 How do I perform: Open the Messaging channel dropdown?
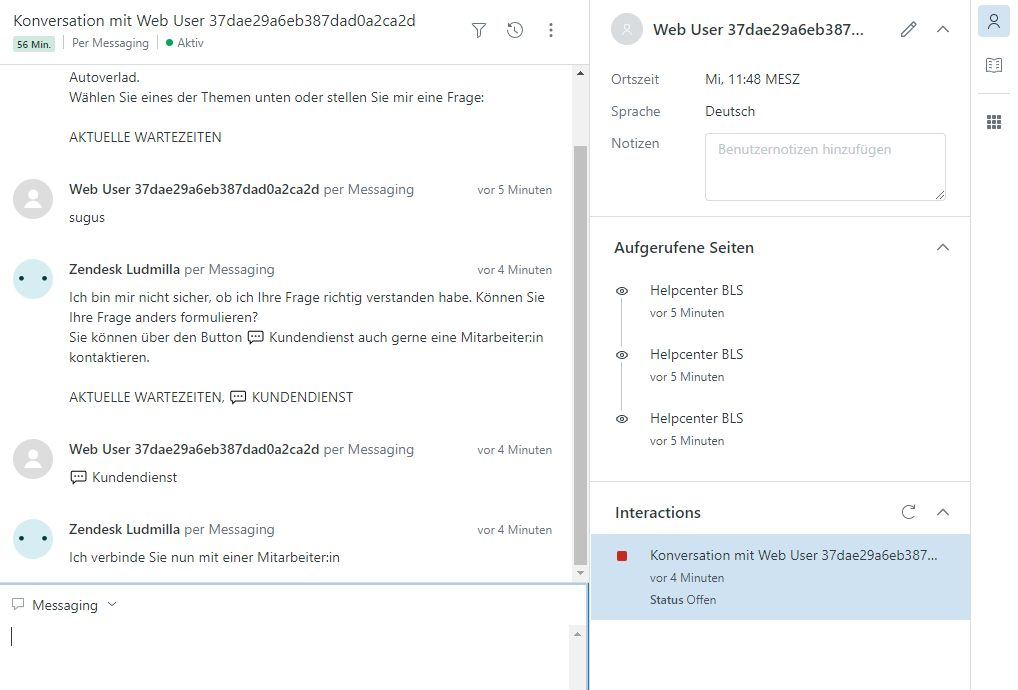65,605
